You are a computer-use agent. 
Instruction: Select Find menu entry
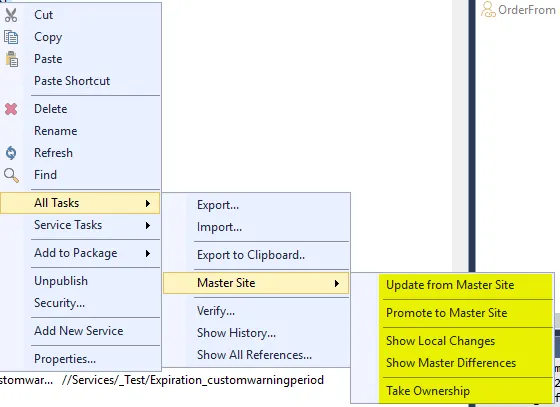81,175
